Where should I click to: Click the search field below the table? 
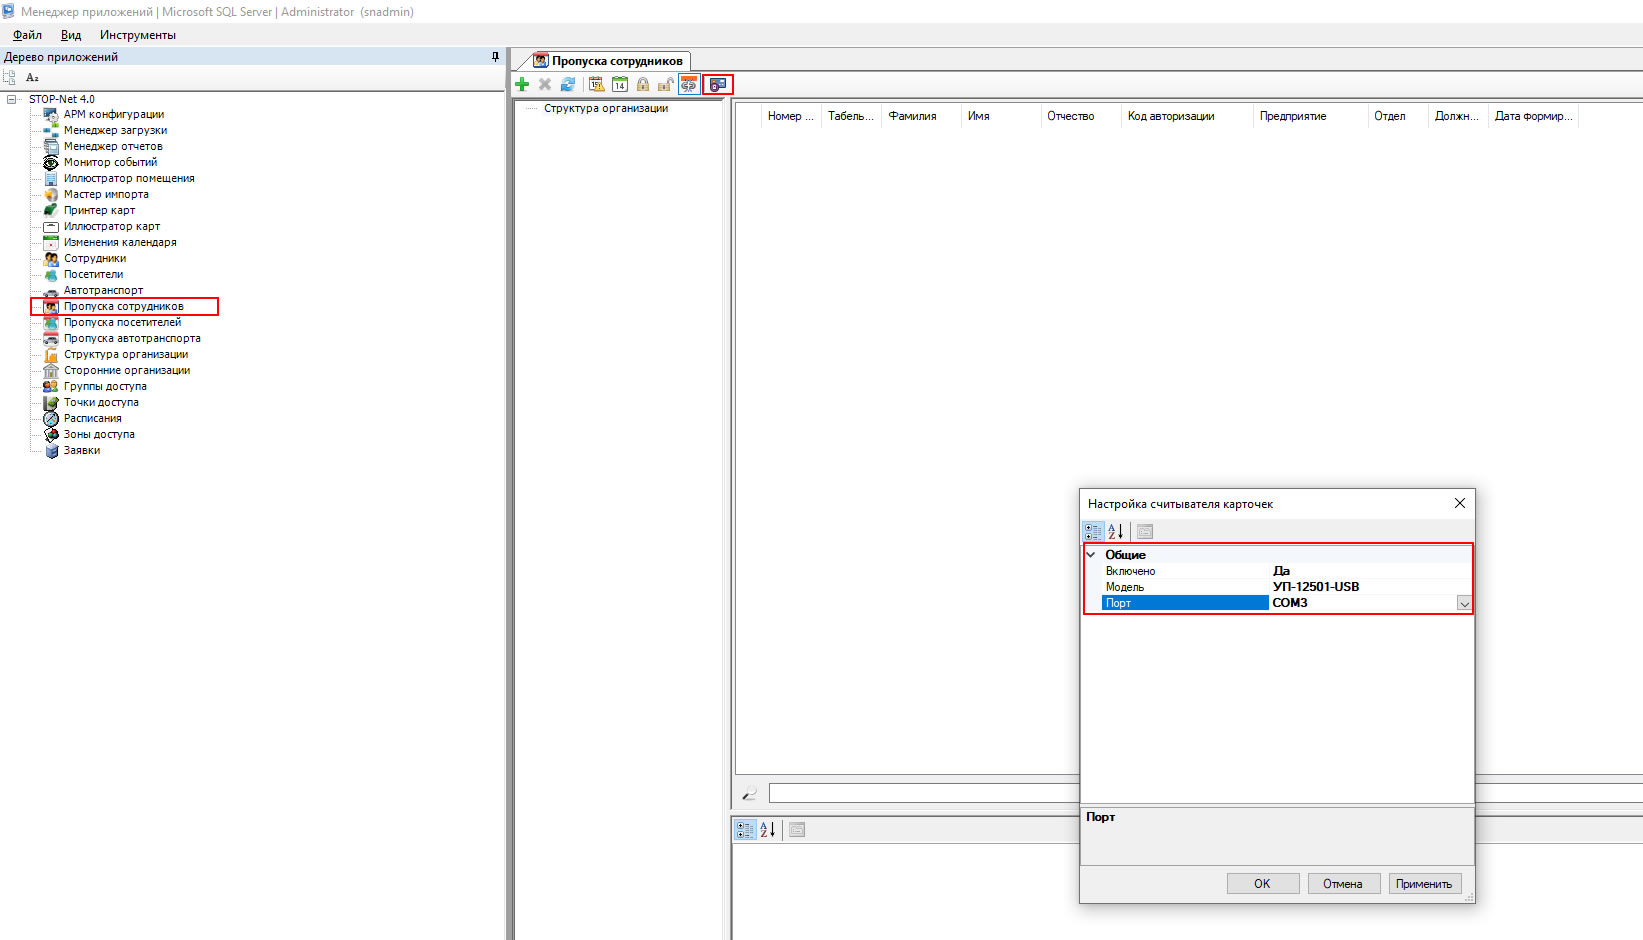click(x=922, y=793)
